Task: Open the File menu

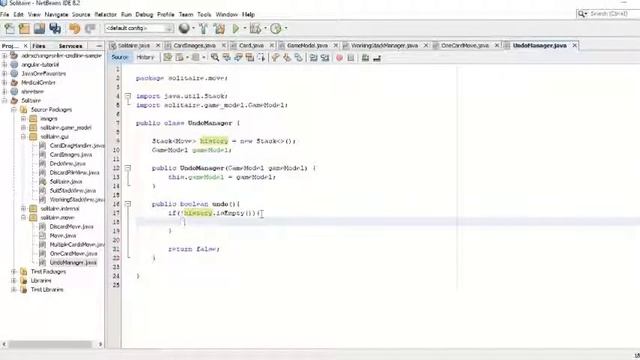Action: pyautogui.click(x=4, y=14)
